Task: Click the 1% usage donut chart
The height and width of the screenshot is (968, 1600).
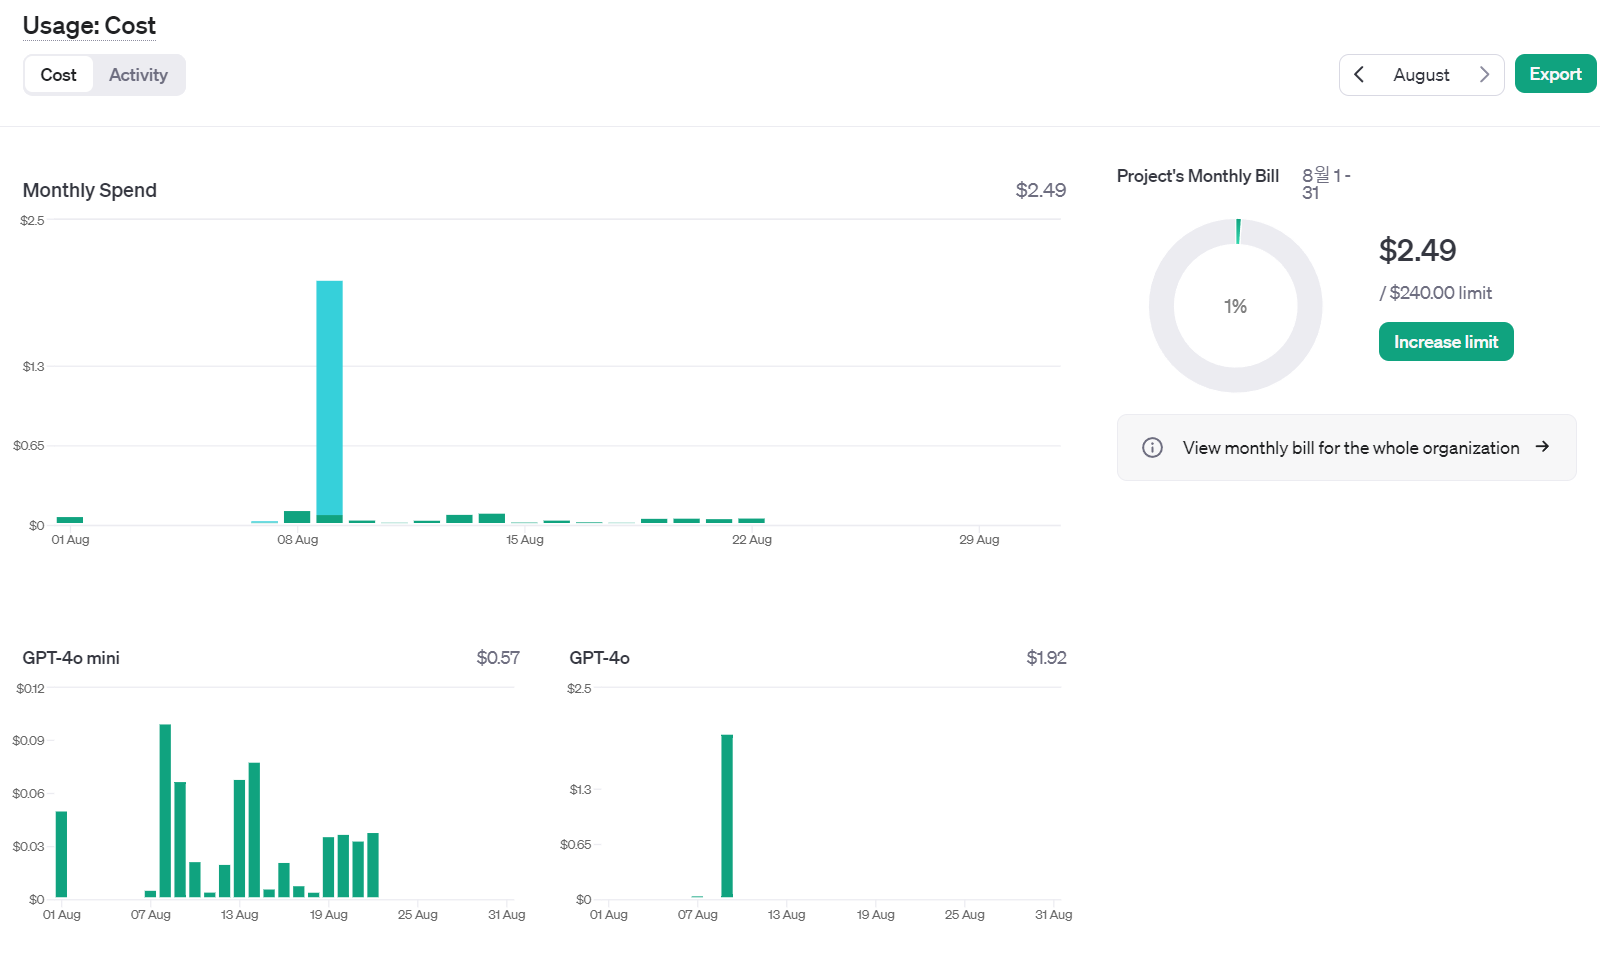Action: (x=1236, y=306)
